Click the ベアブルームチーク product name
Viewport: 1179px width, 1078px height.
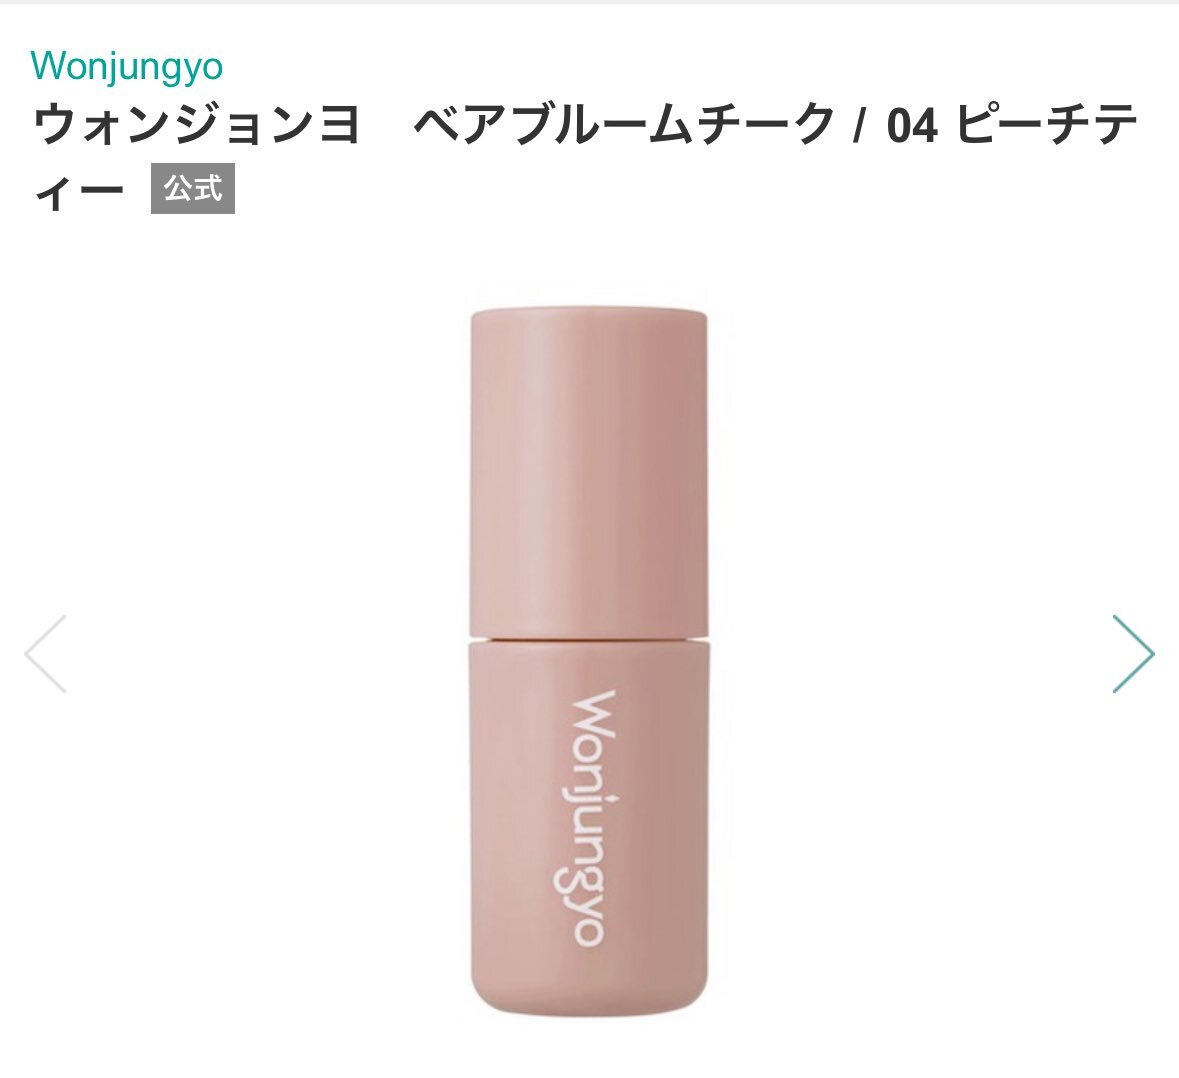tap(624, 124)
